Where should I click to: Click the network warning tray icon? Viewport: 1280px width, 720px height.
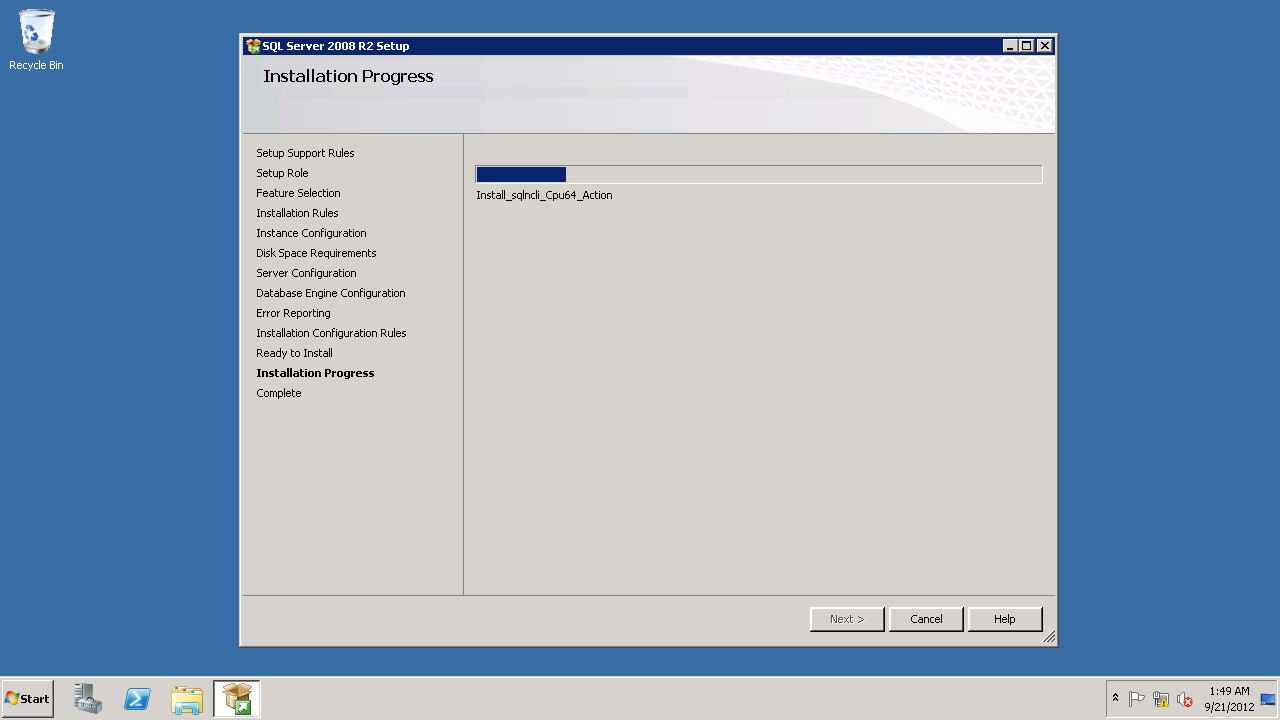pyautogui.click(x=1161, y=699)
